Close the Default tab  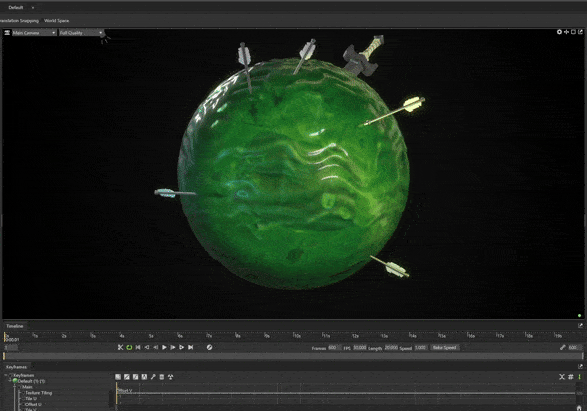33,7
